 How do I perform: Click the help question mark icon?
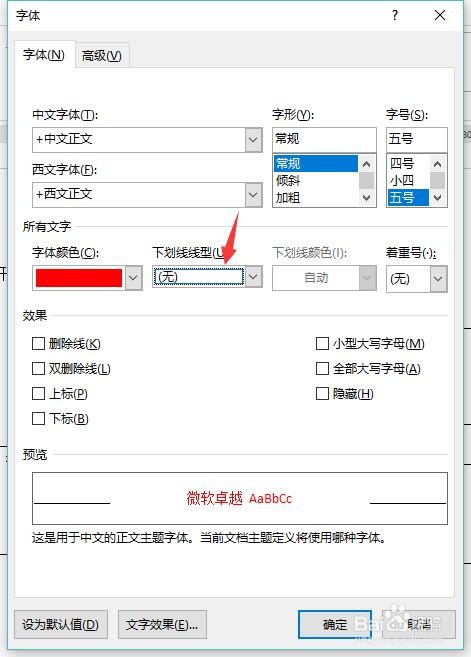tap(395, 16)
